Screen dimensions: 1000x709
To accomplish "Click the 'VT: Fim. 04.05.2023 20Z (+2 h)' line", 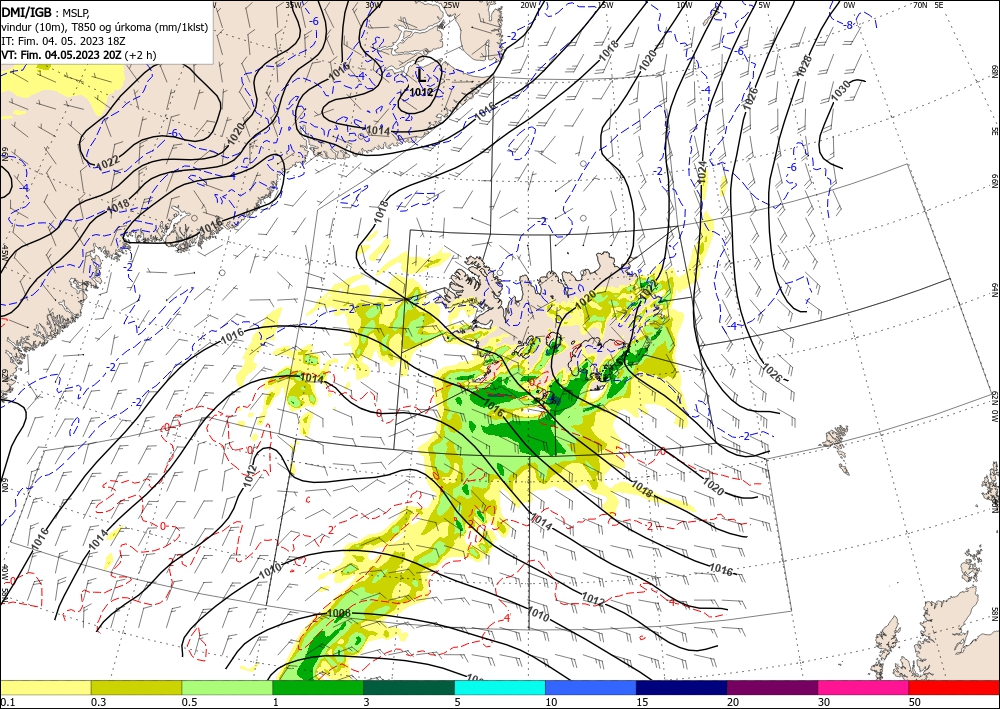I will (78, 55).
